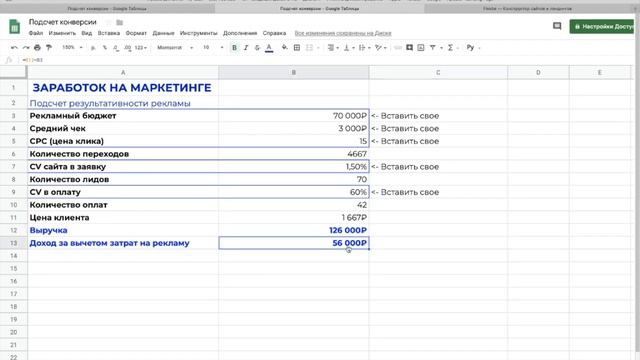Image resolution: width=640 pixels, height=360 pixels.
Task: Select the cell with value 70 000₽
Action: [293, 116]
